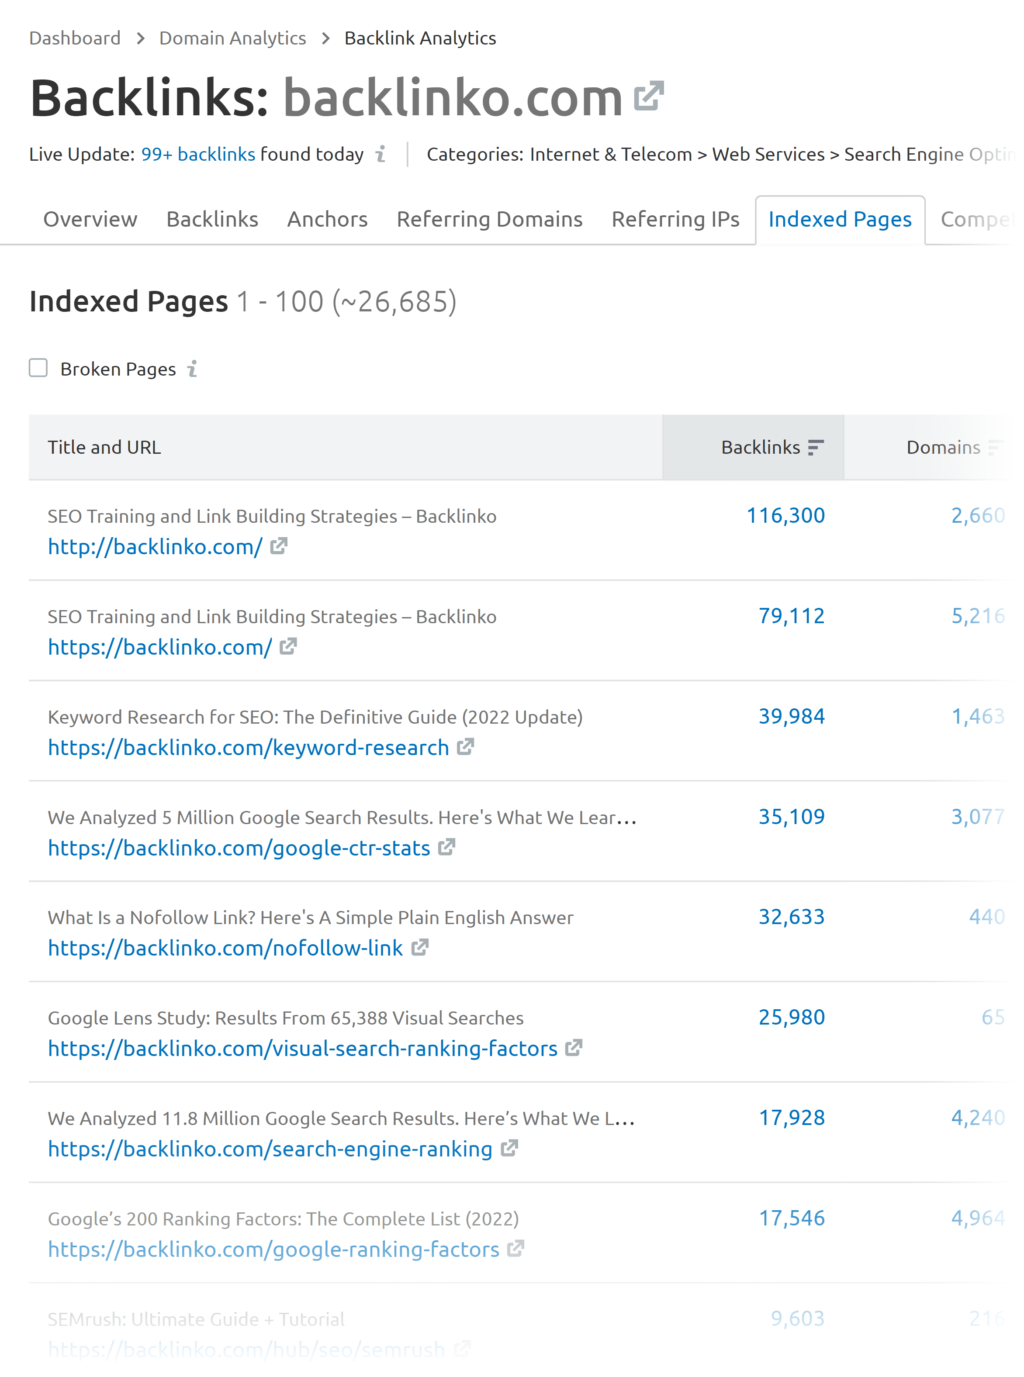The image size is (1024, 1377).
Task: Switch to the Overview tab
Action: (90, 219)
